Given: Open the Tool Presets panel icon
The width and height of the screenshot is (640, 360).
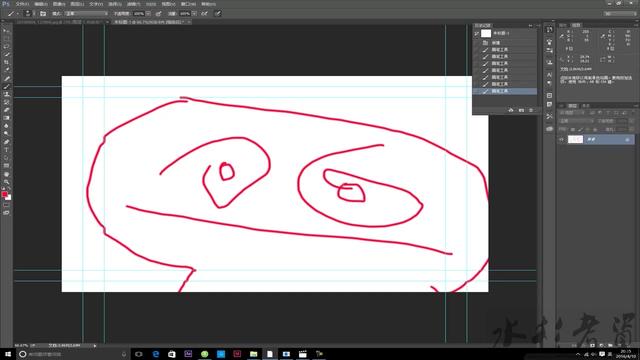Looking at the screenshot, I should [x=549, y=116].
